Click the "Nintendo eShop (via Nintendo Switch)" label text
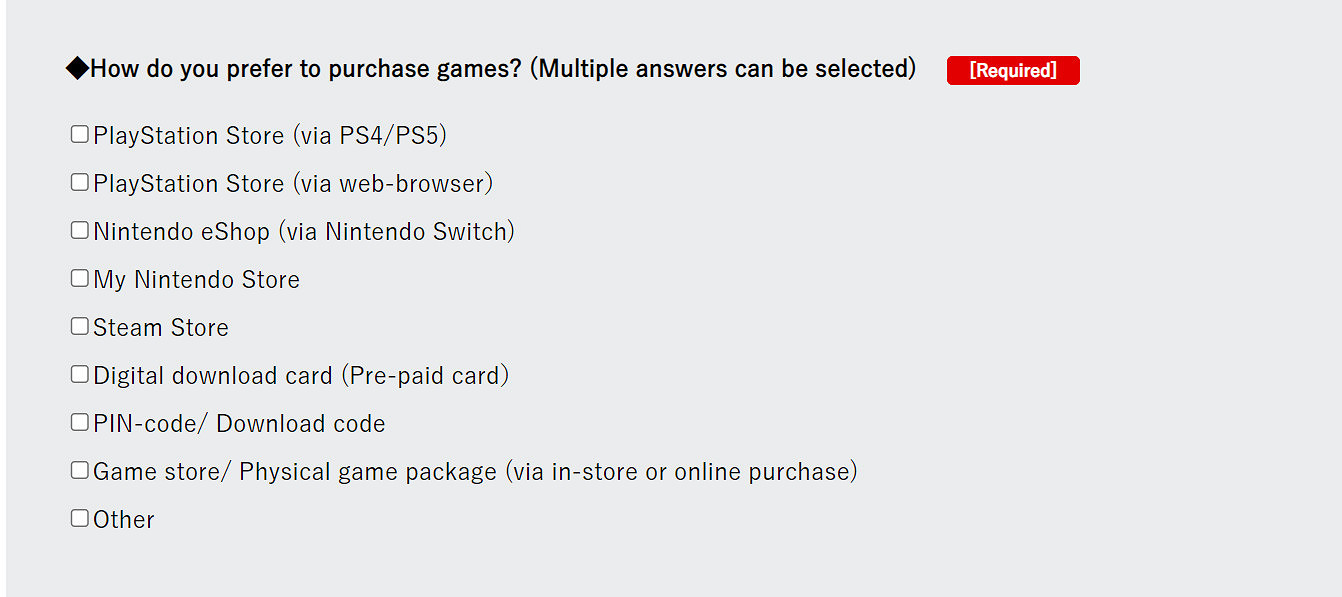This screenshot has width=1342, height=597. click(304, 232)
